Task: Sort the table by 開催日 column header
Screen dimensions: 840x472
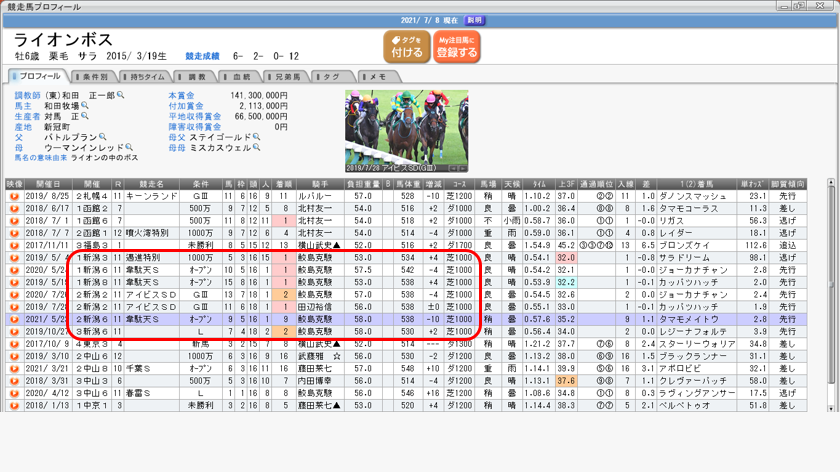Action: 48,184
